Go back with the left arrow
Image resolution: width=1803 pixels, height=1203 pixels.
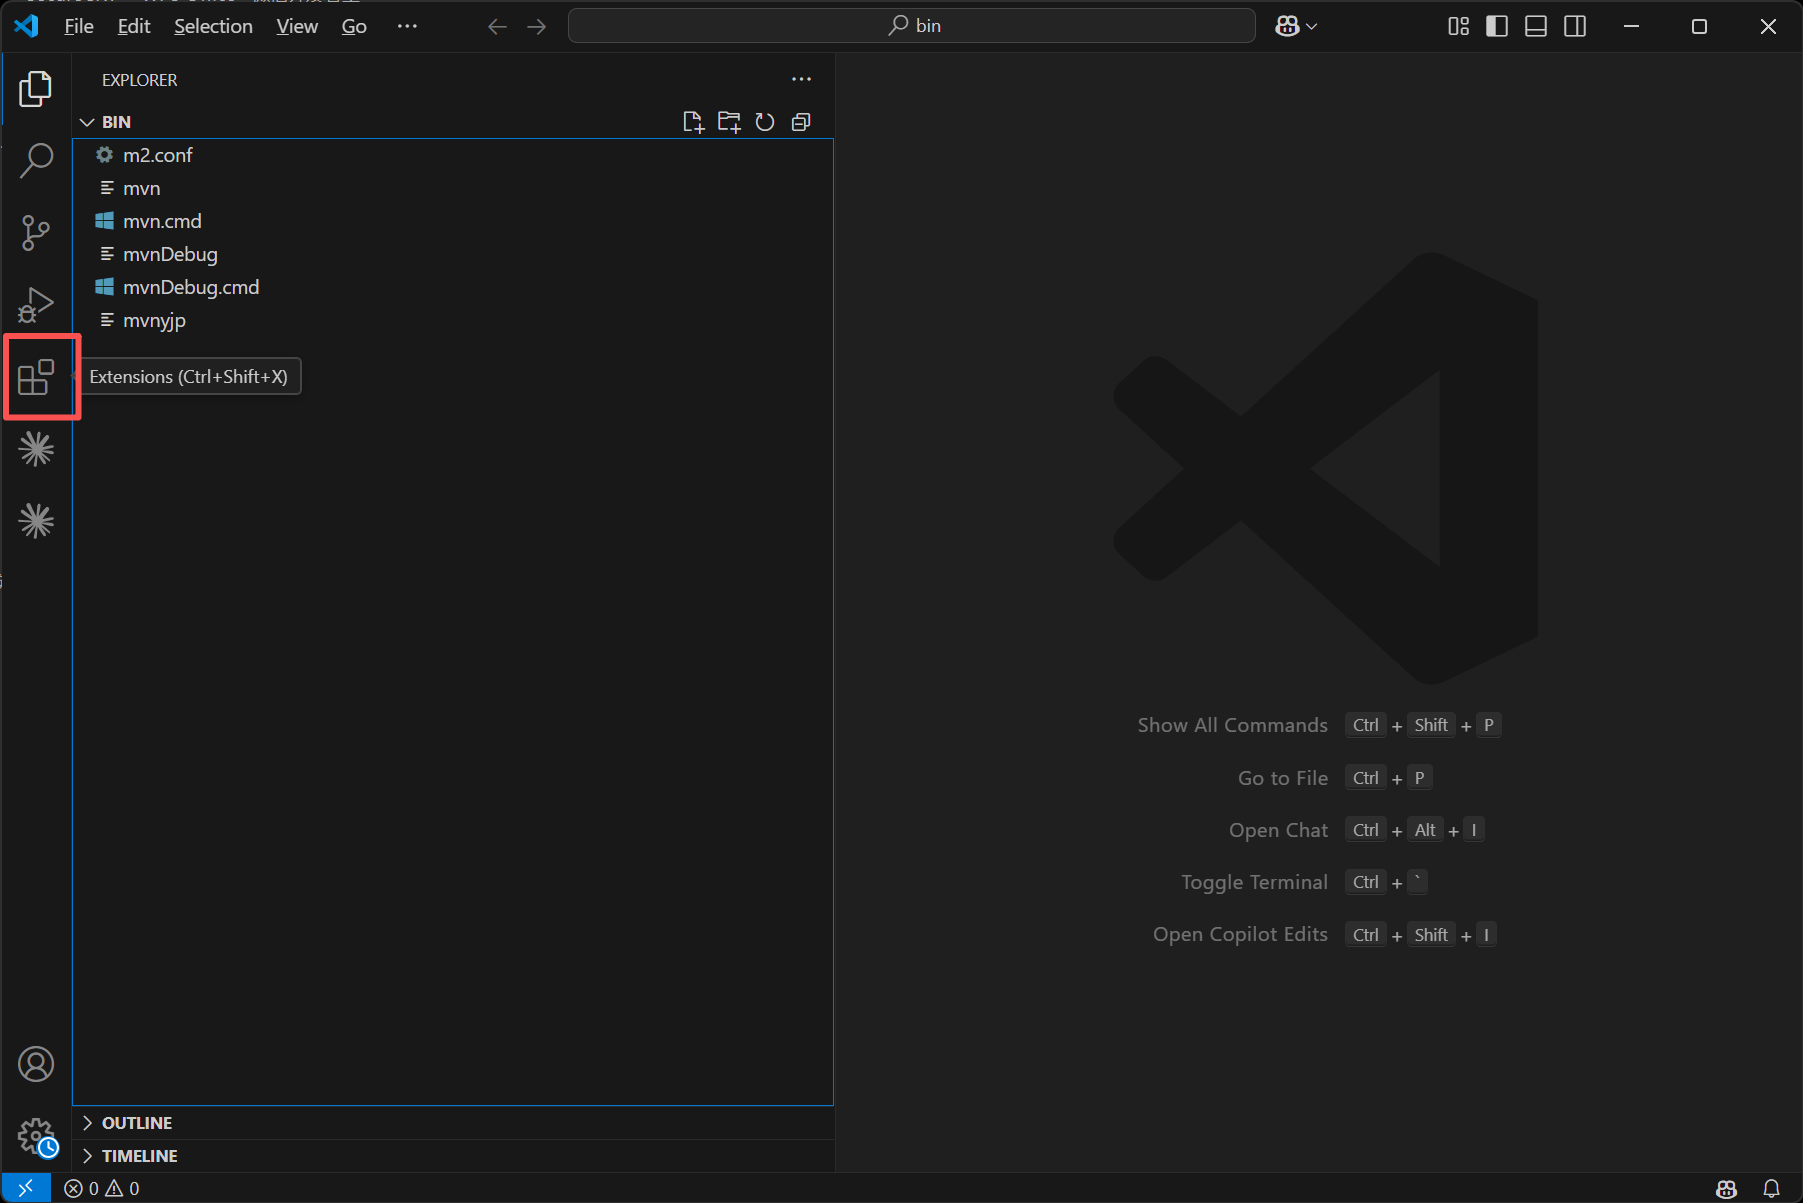pos(497,27)
